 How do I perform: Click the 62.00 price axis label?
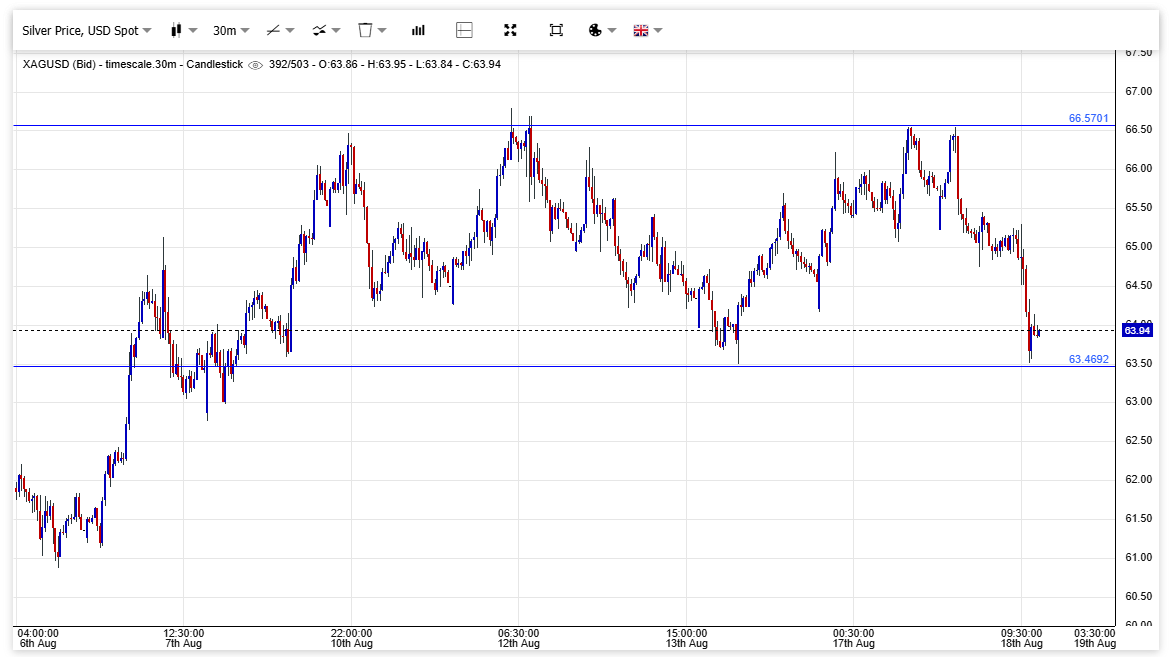click(1138, 479)
